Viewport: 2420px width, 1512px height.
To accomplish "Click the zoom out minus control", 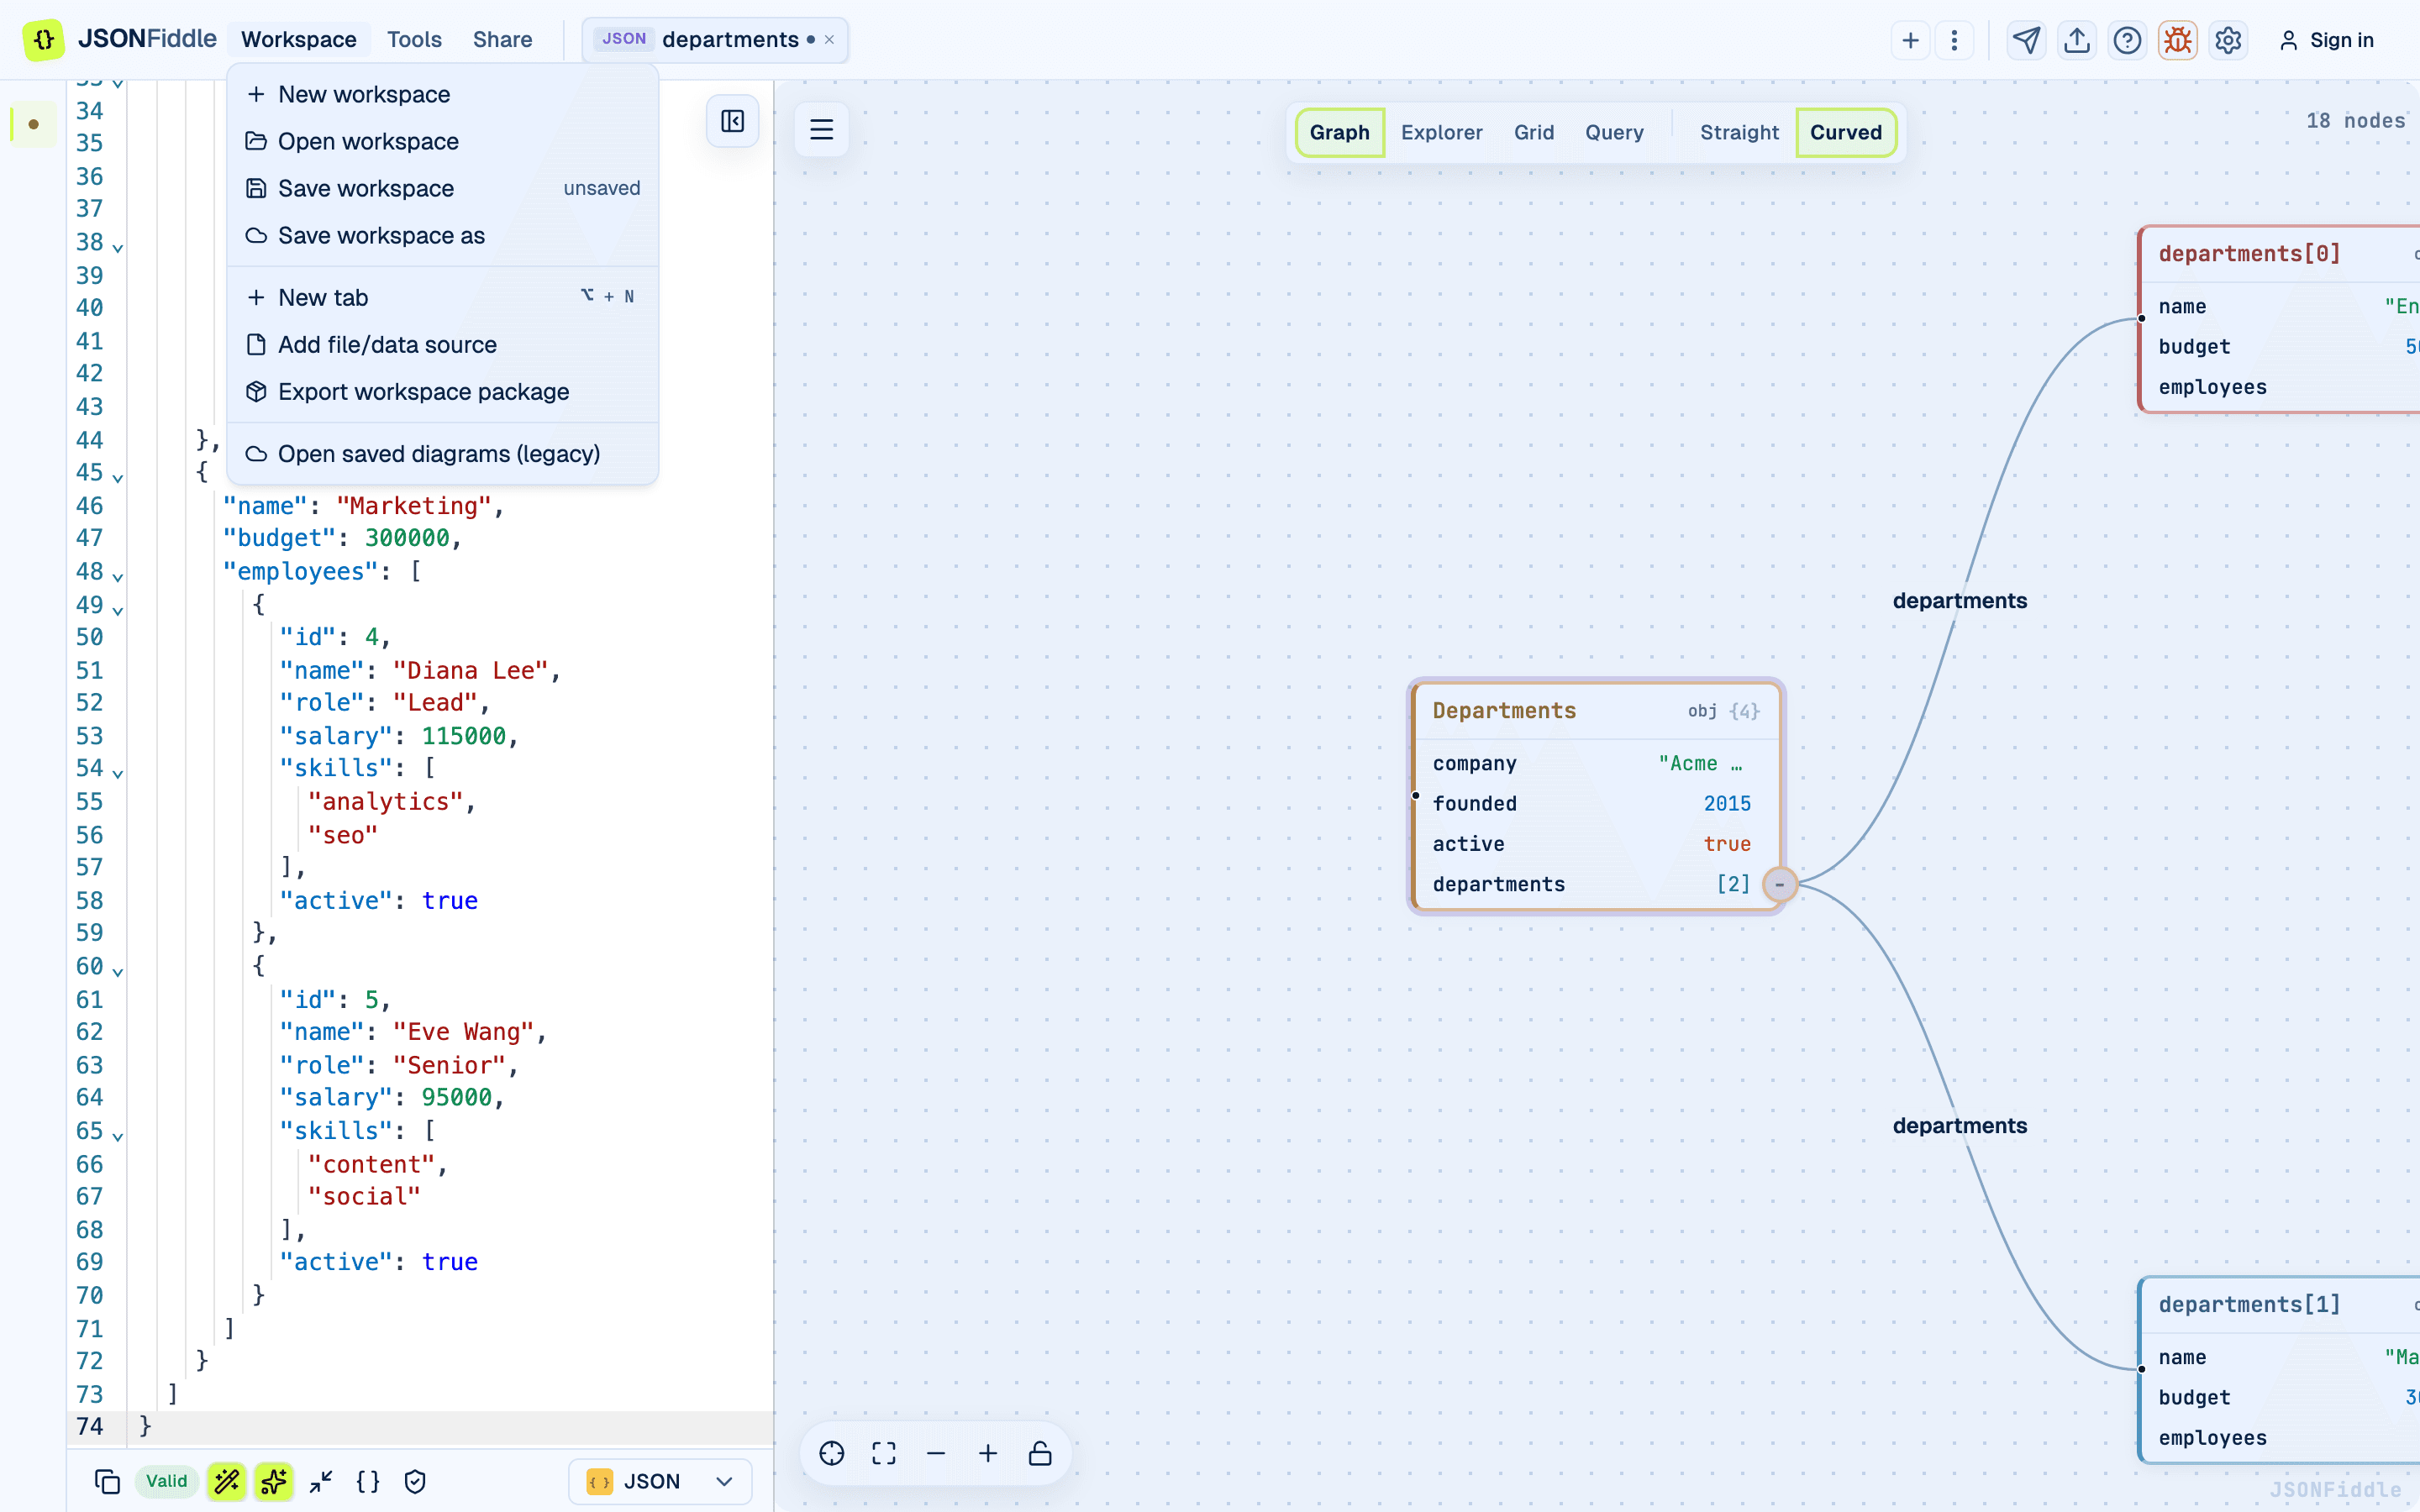I will [x=936, y=1453].
